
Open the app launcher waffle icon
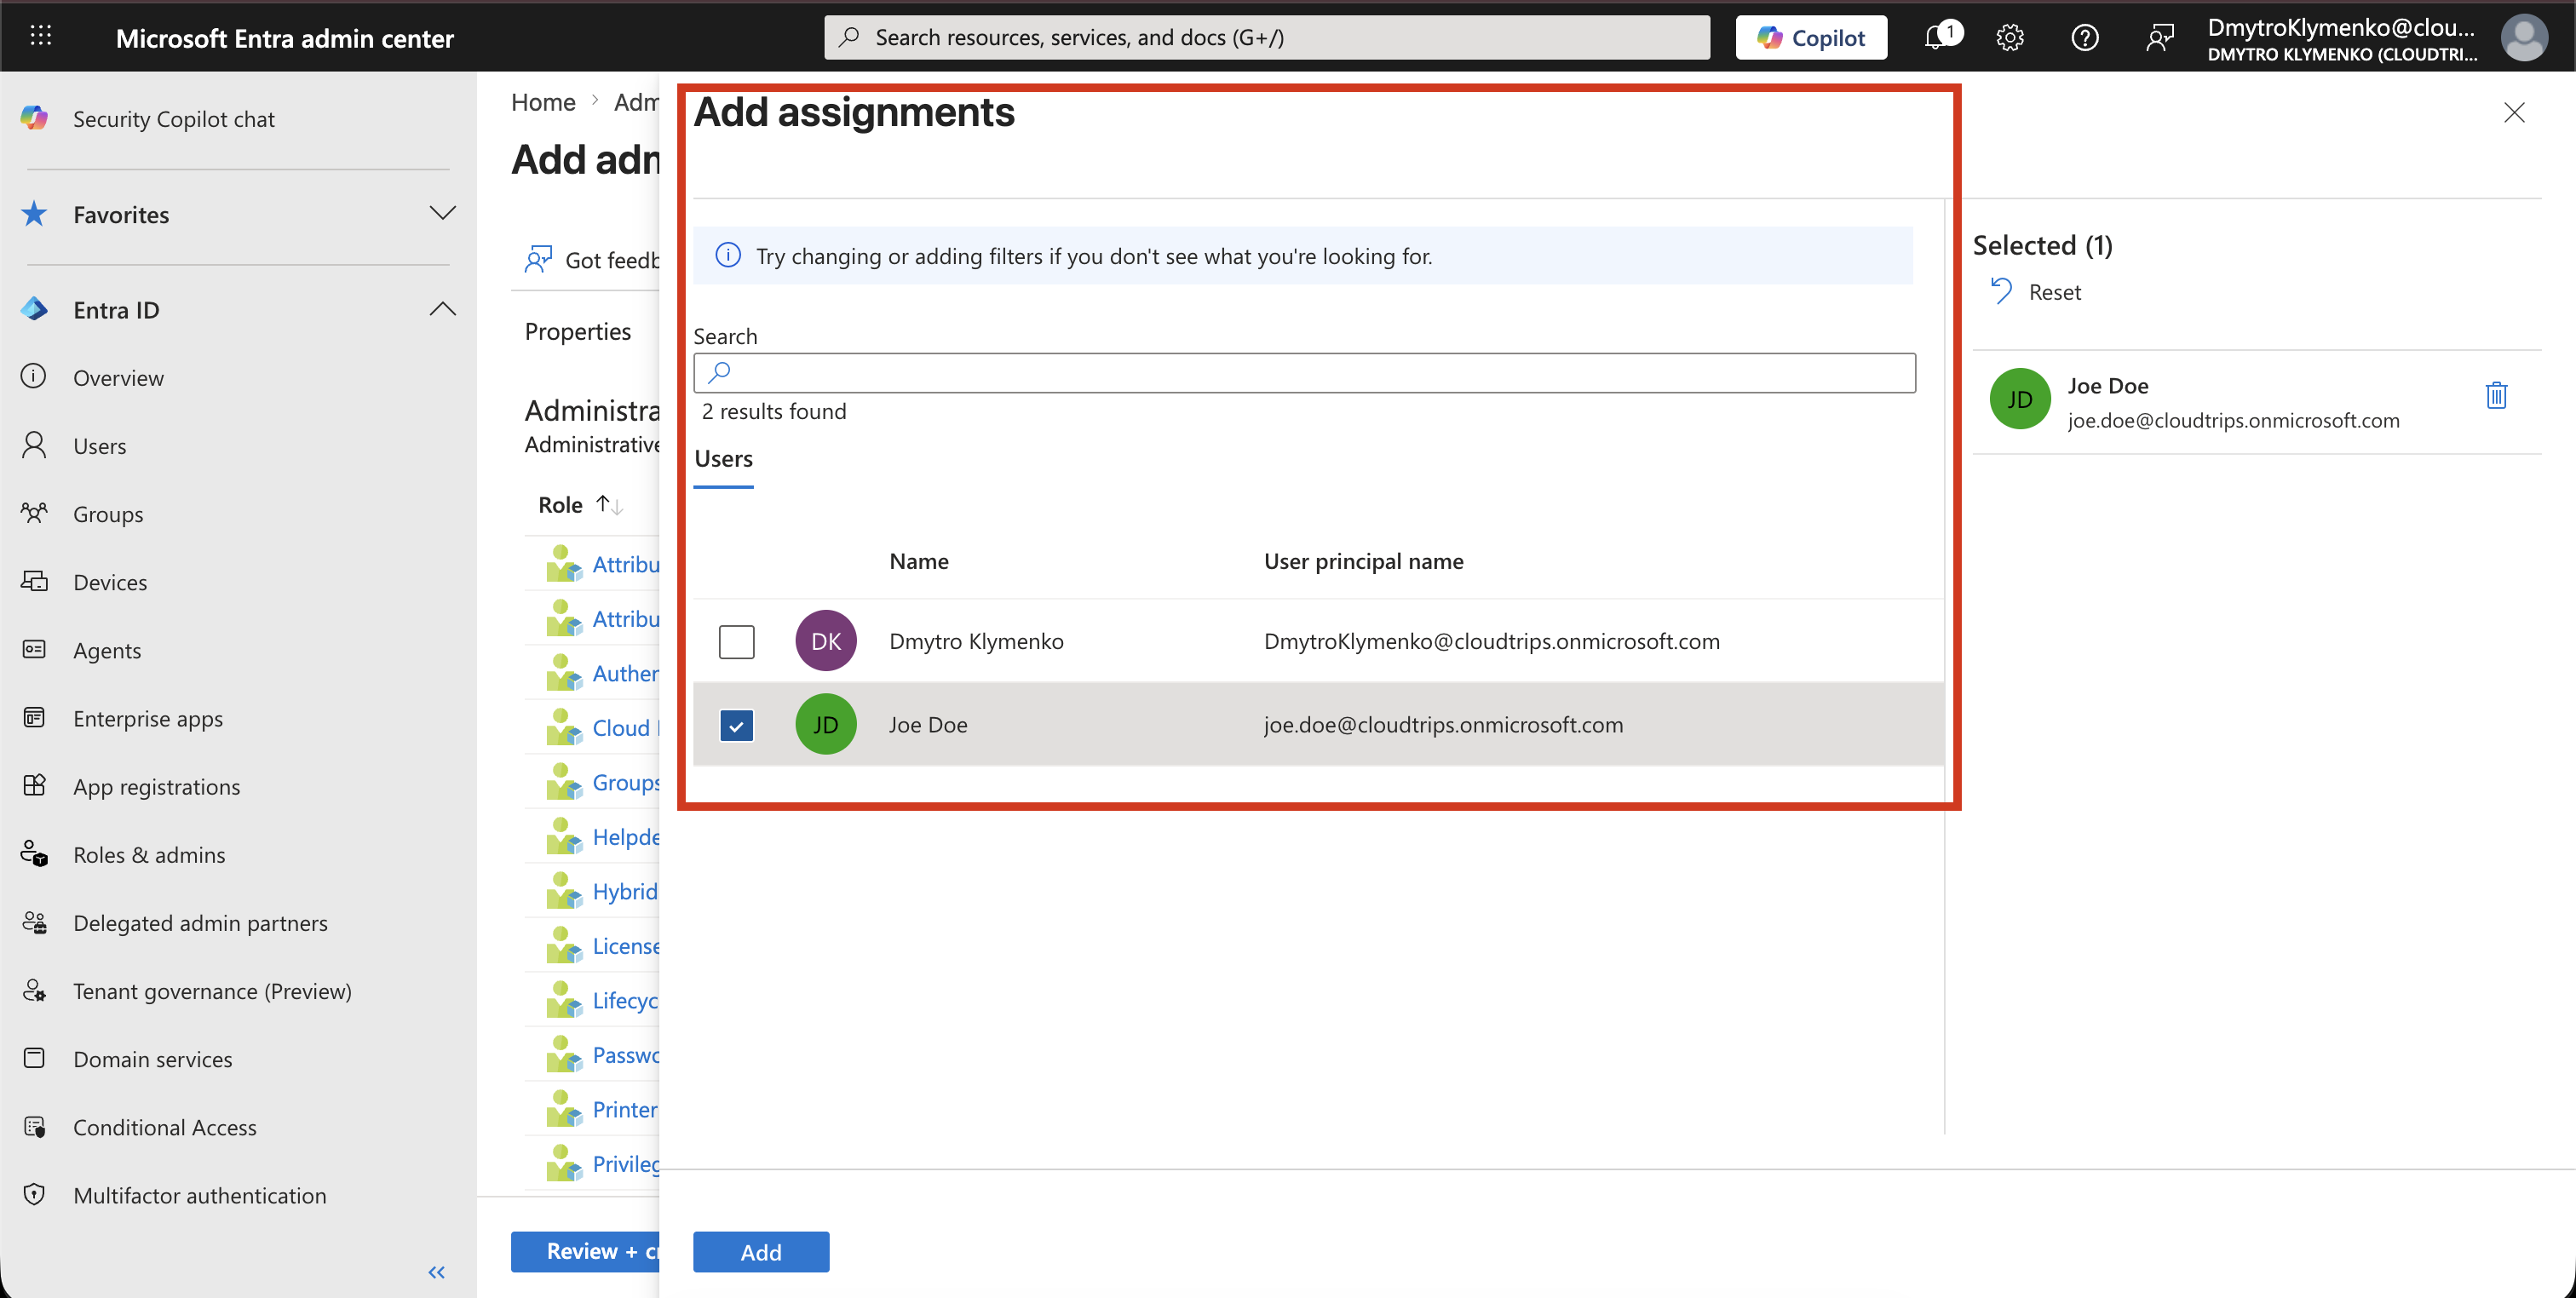pyautogui.click(x=41, y=37)
